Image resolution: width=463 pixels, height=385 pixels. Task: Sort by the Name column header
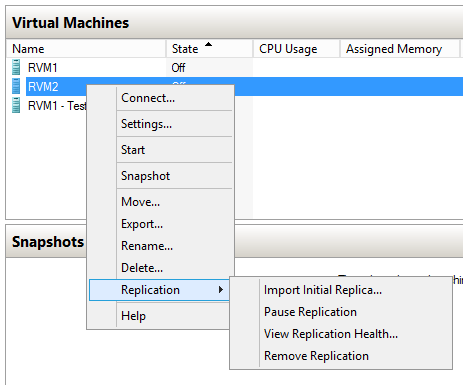tap(86, 49)
